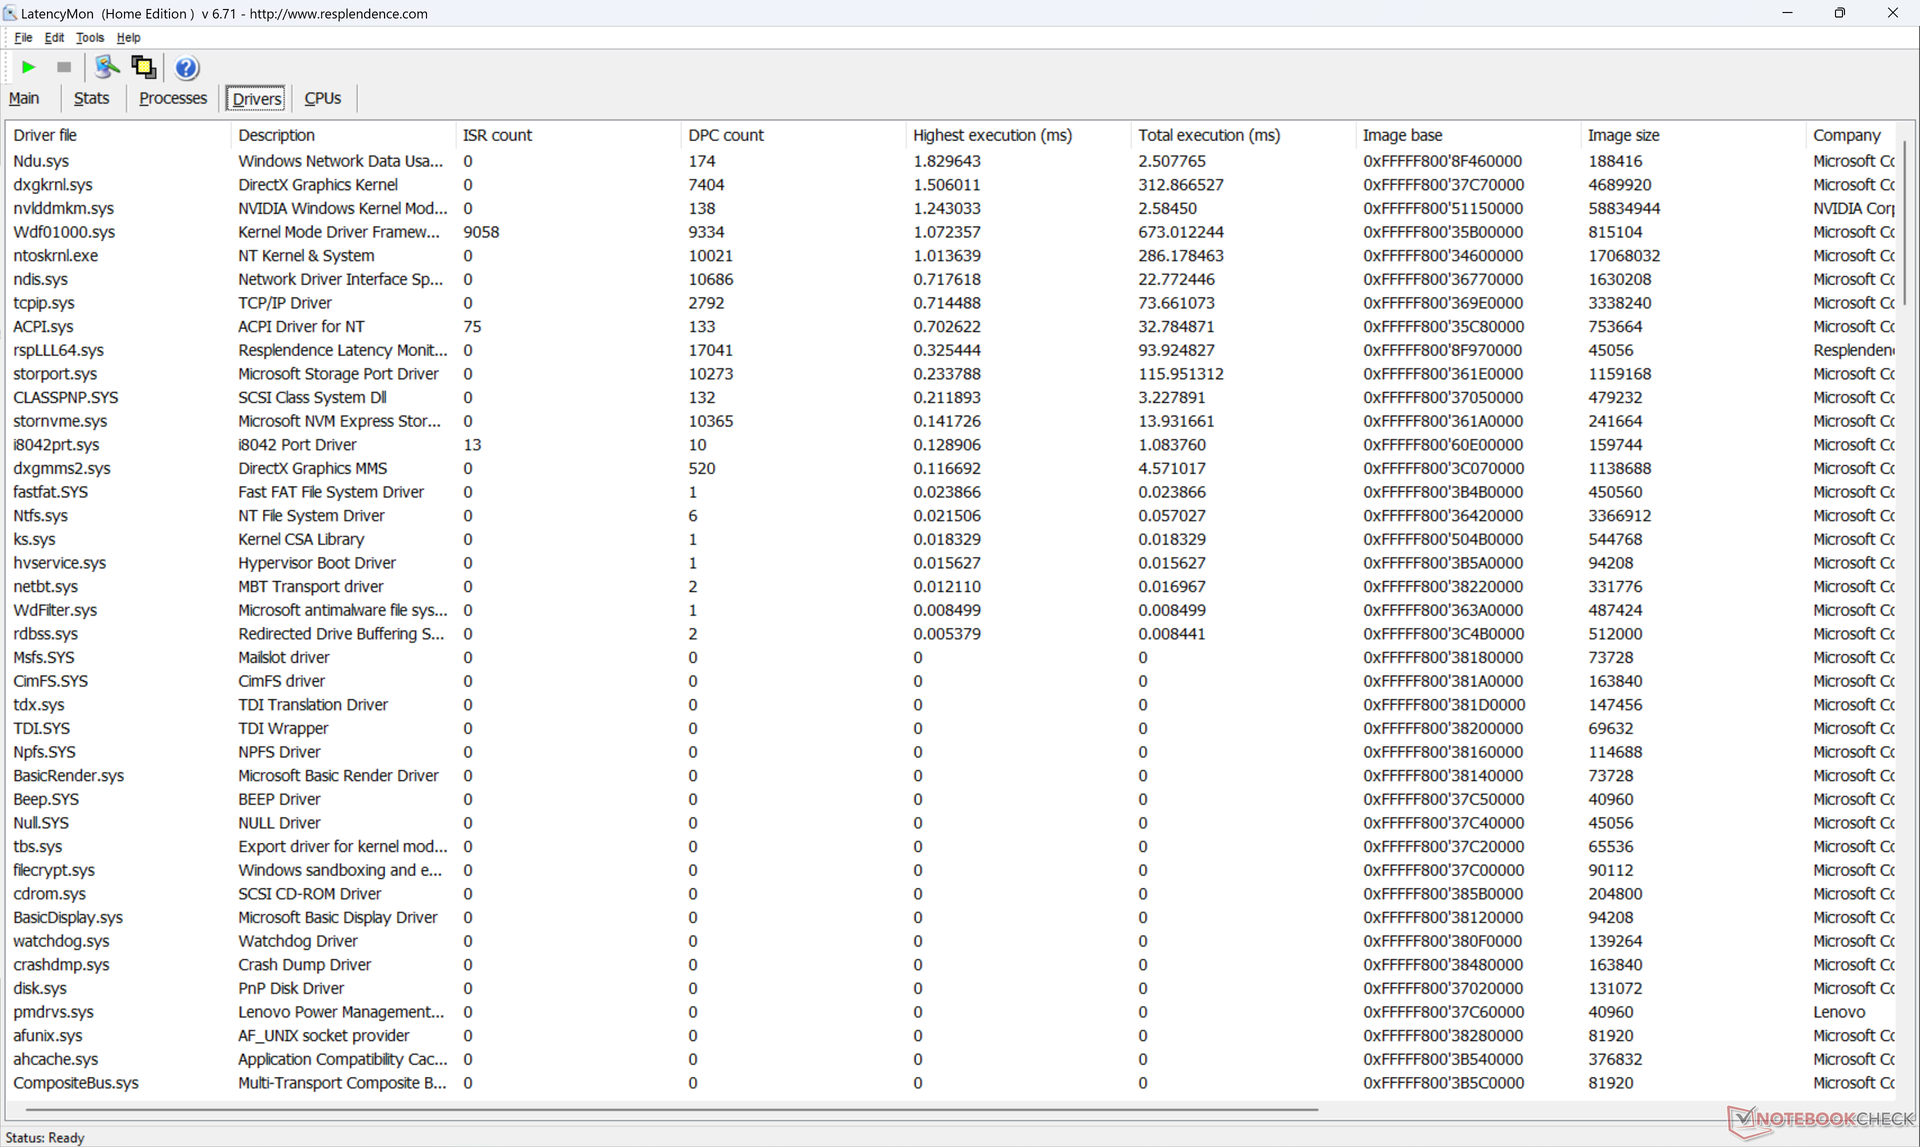The image size is (1920, 1147).
Task: Open the Stats tab
Action: click(x=91, y=98)
